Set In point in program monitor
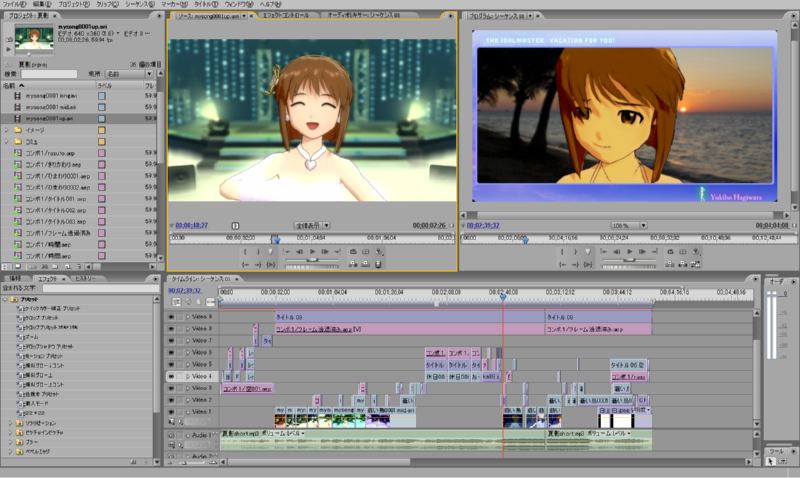800x478 pixels. coord(562,251)
